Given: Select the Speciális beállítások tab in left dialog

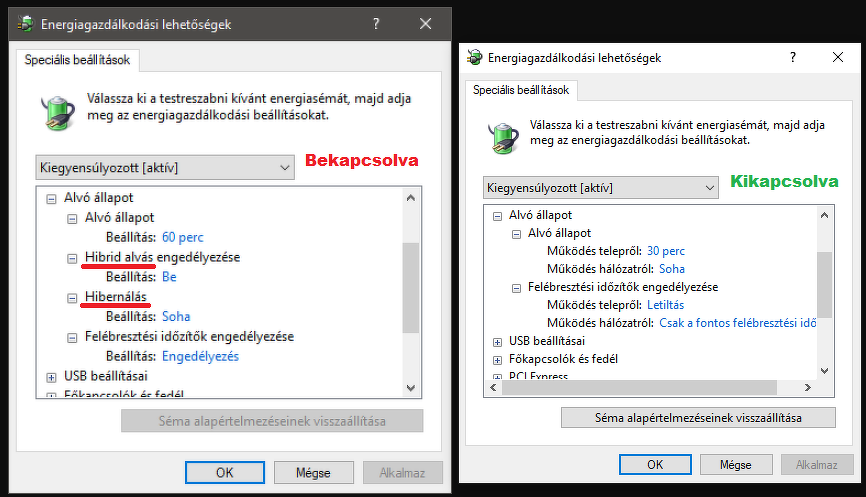Looking at the screenshot, I should [x=77, y=60].
